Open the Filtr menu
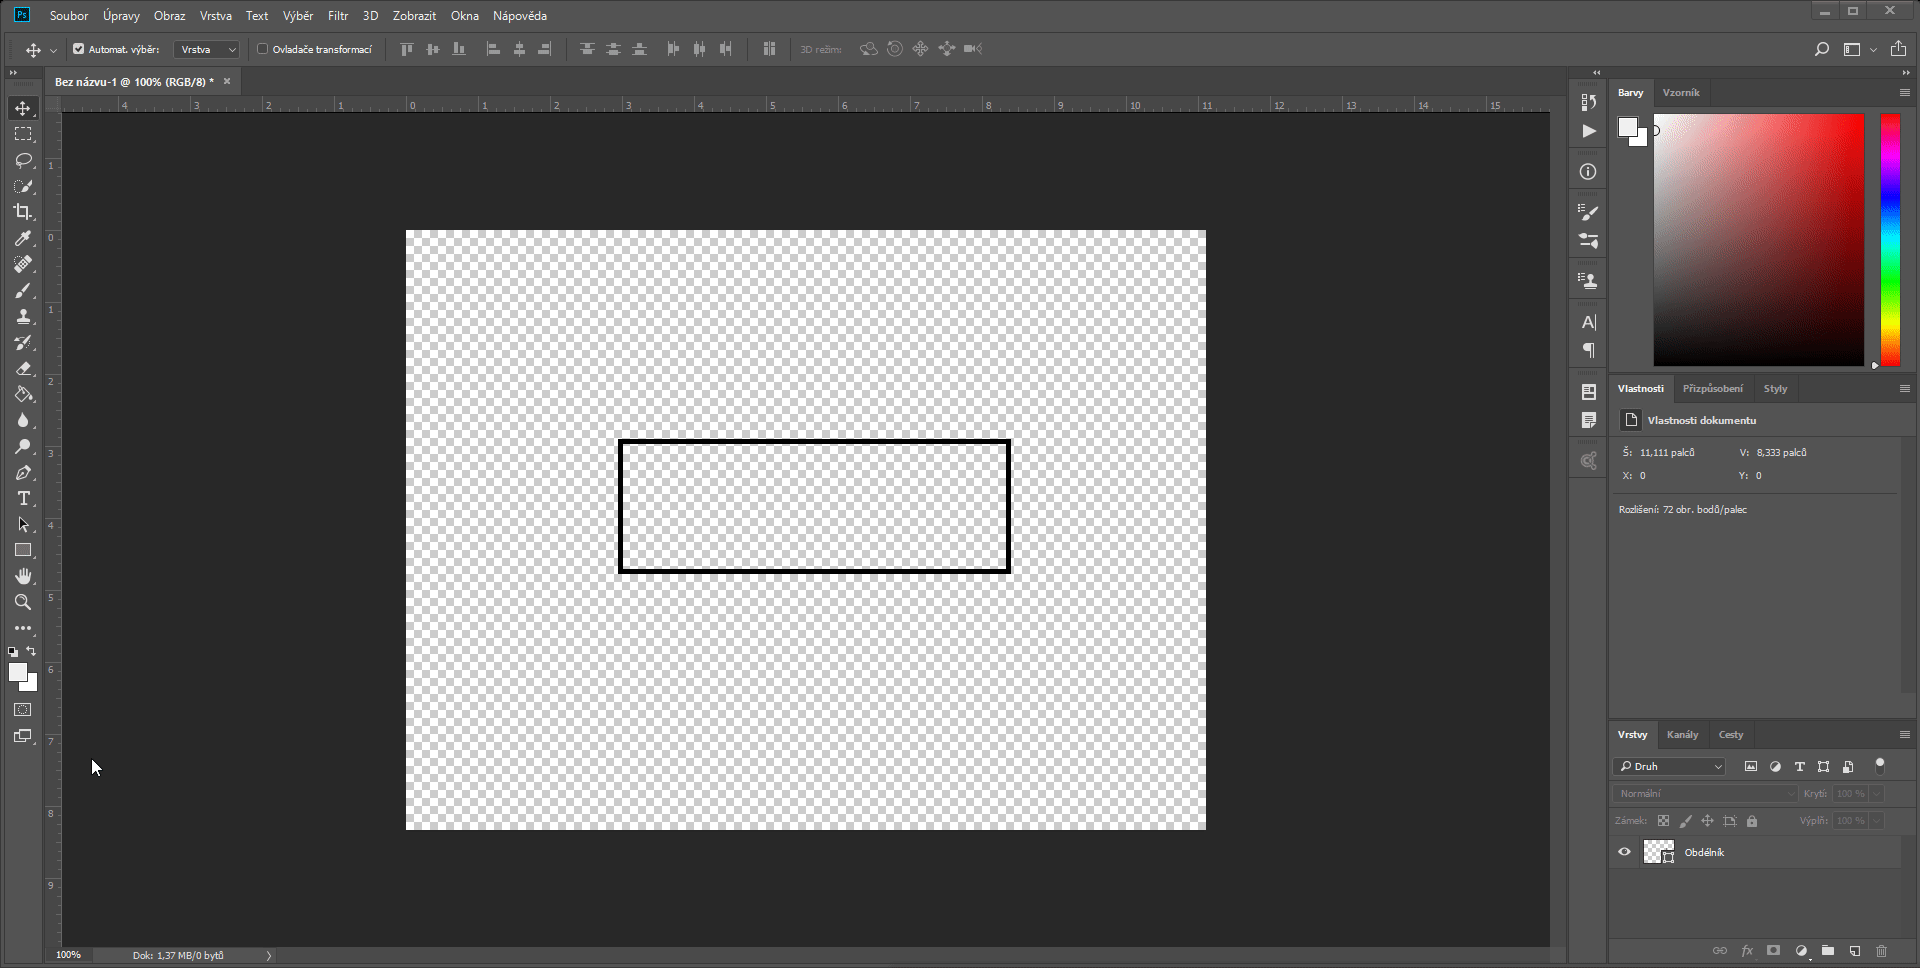This screenshot has width=1920, height=968. [x=338, y=16]
